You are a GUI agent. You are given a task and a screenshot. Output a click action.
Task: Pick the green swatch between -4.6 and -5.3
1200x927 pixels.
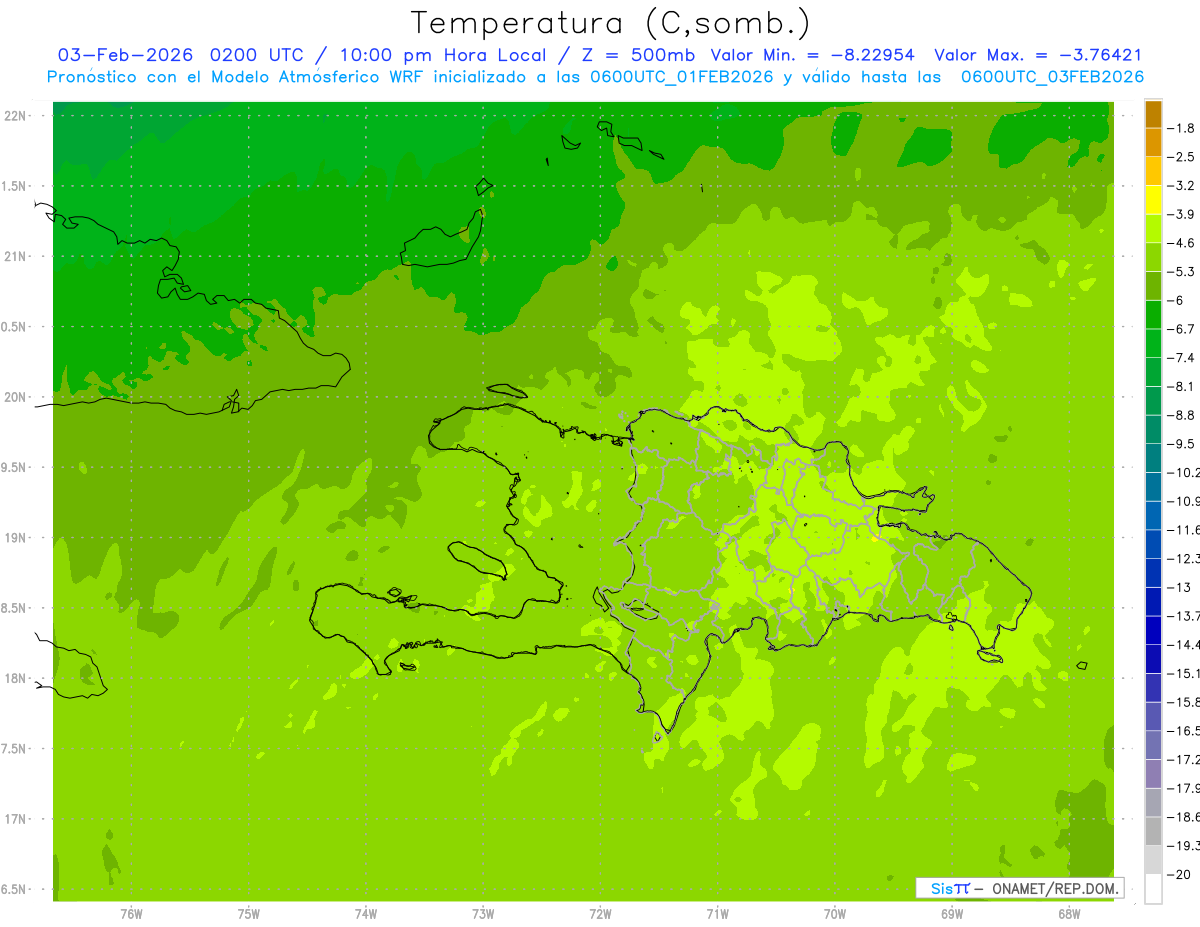coord(1153,257)
